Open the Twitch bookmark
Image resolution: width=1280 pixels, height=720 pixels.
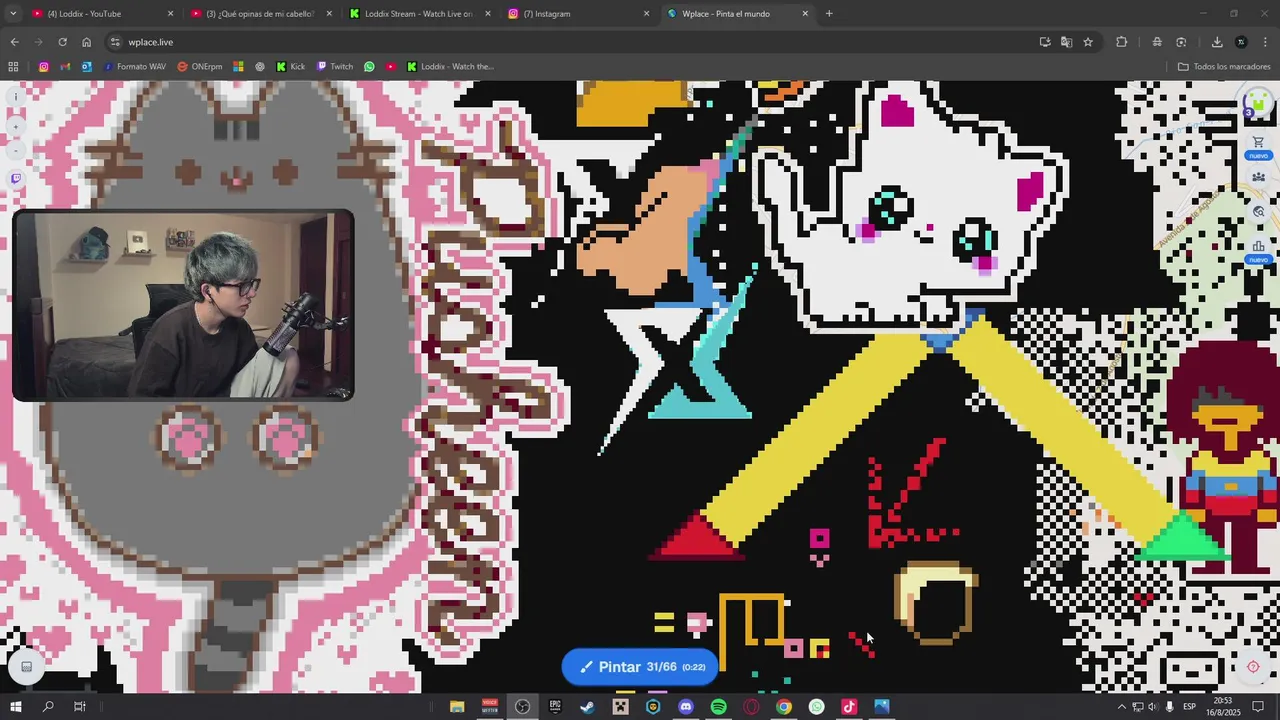[335, 67]
